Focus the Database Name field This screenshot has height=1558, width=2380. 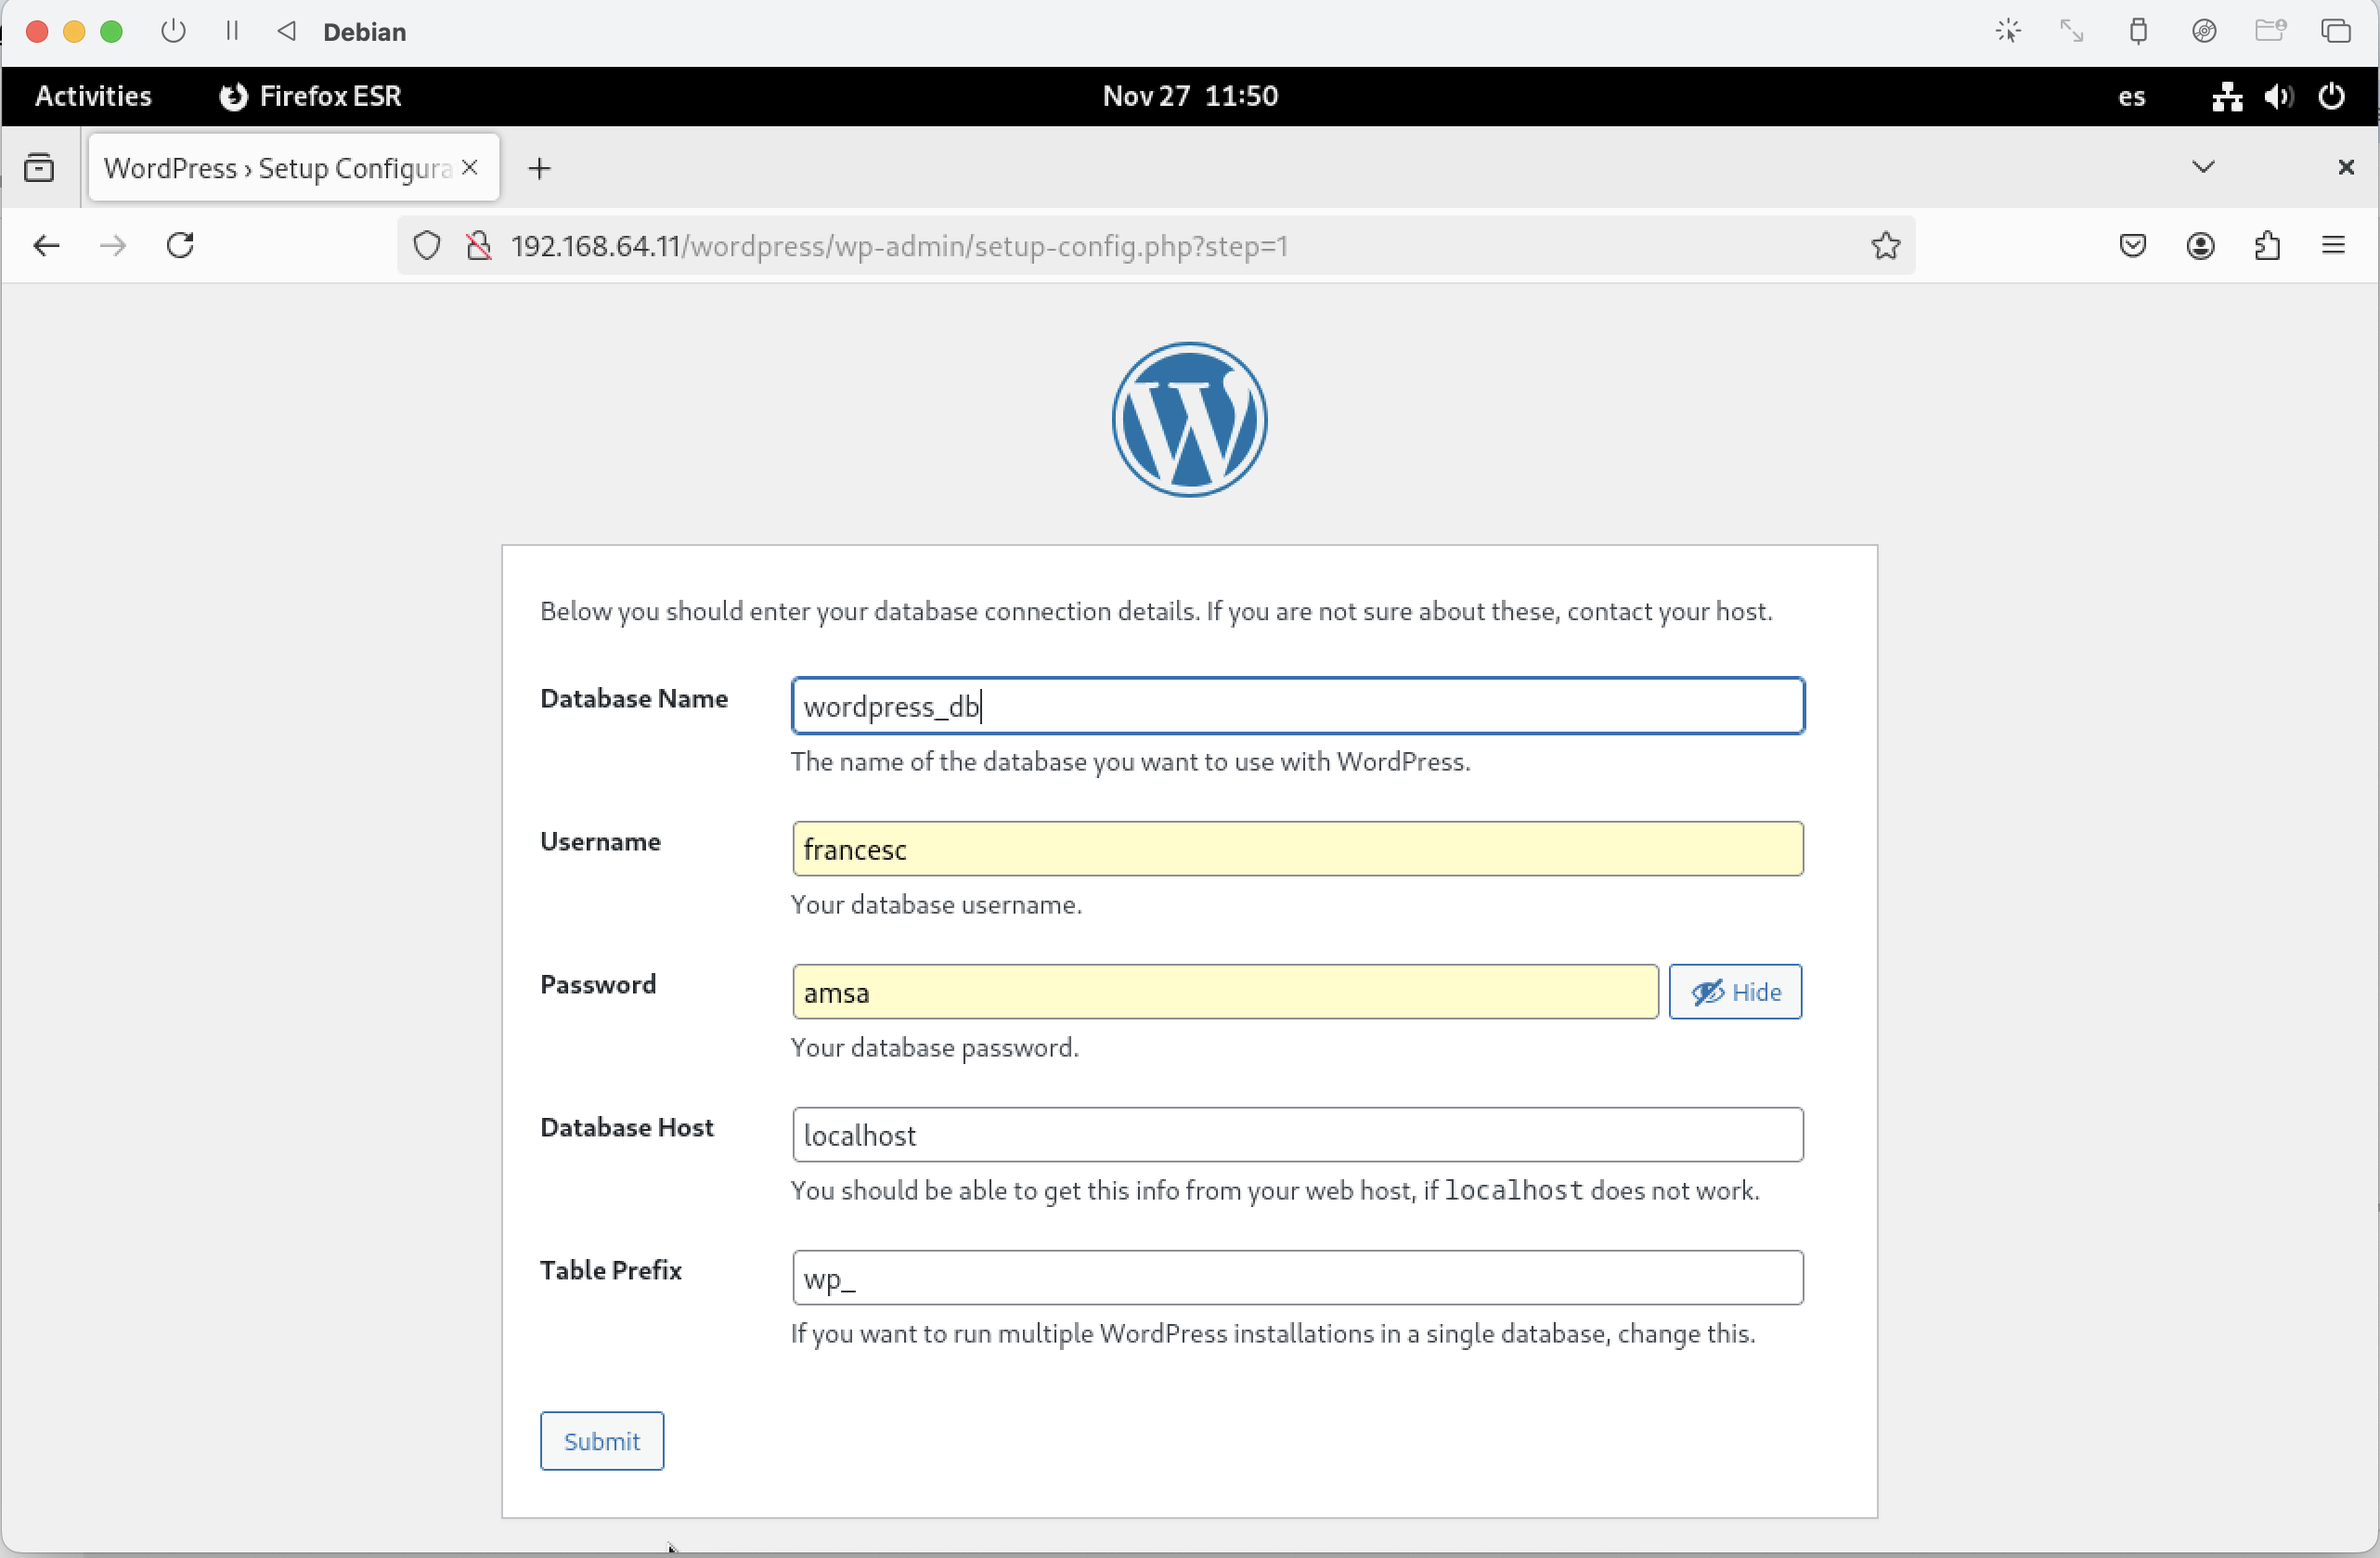[1297, 705]
